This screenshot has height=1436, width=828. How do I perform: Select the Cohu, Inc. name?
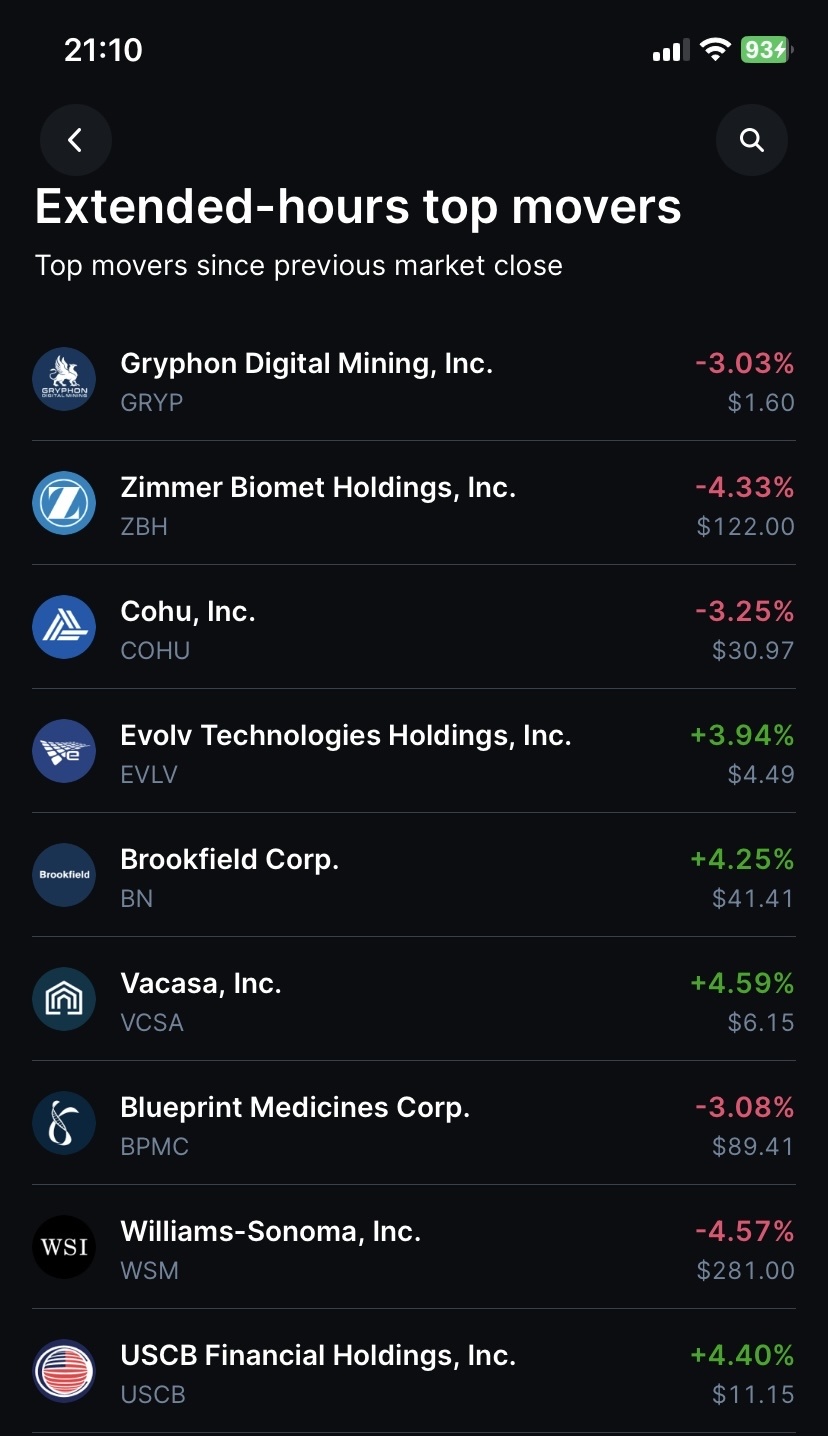click(188, 611)
